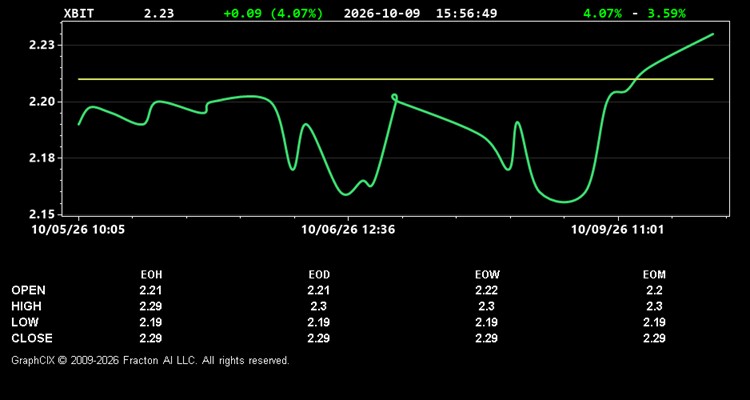Click the EOM open value 2.2

[654, 290]
